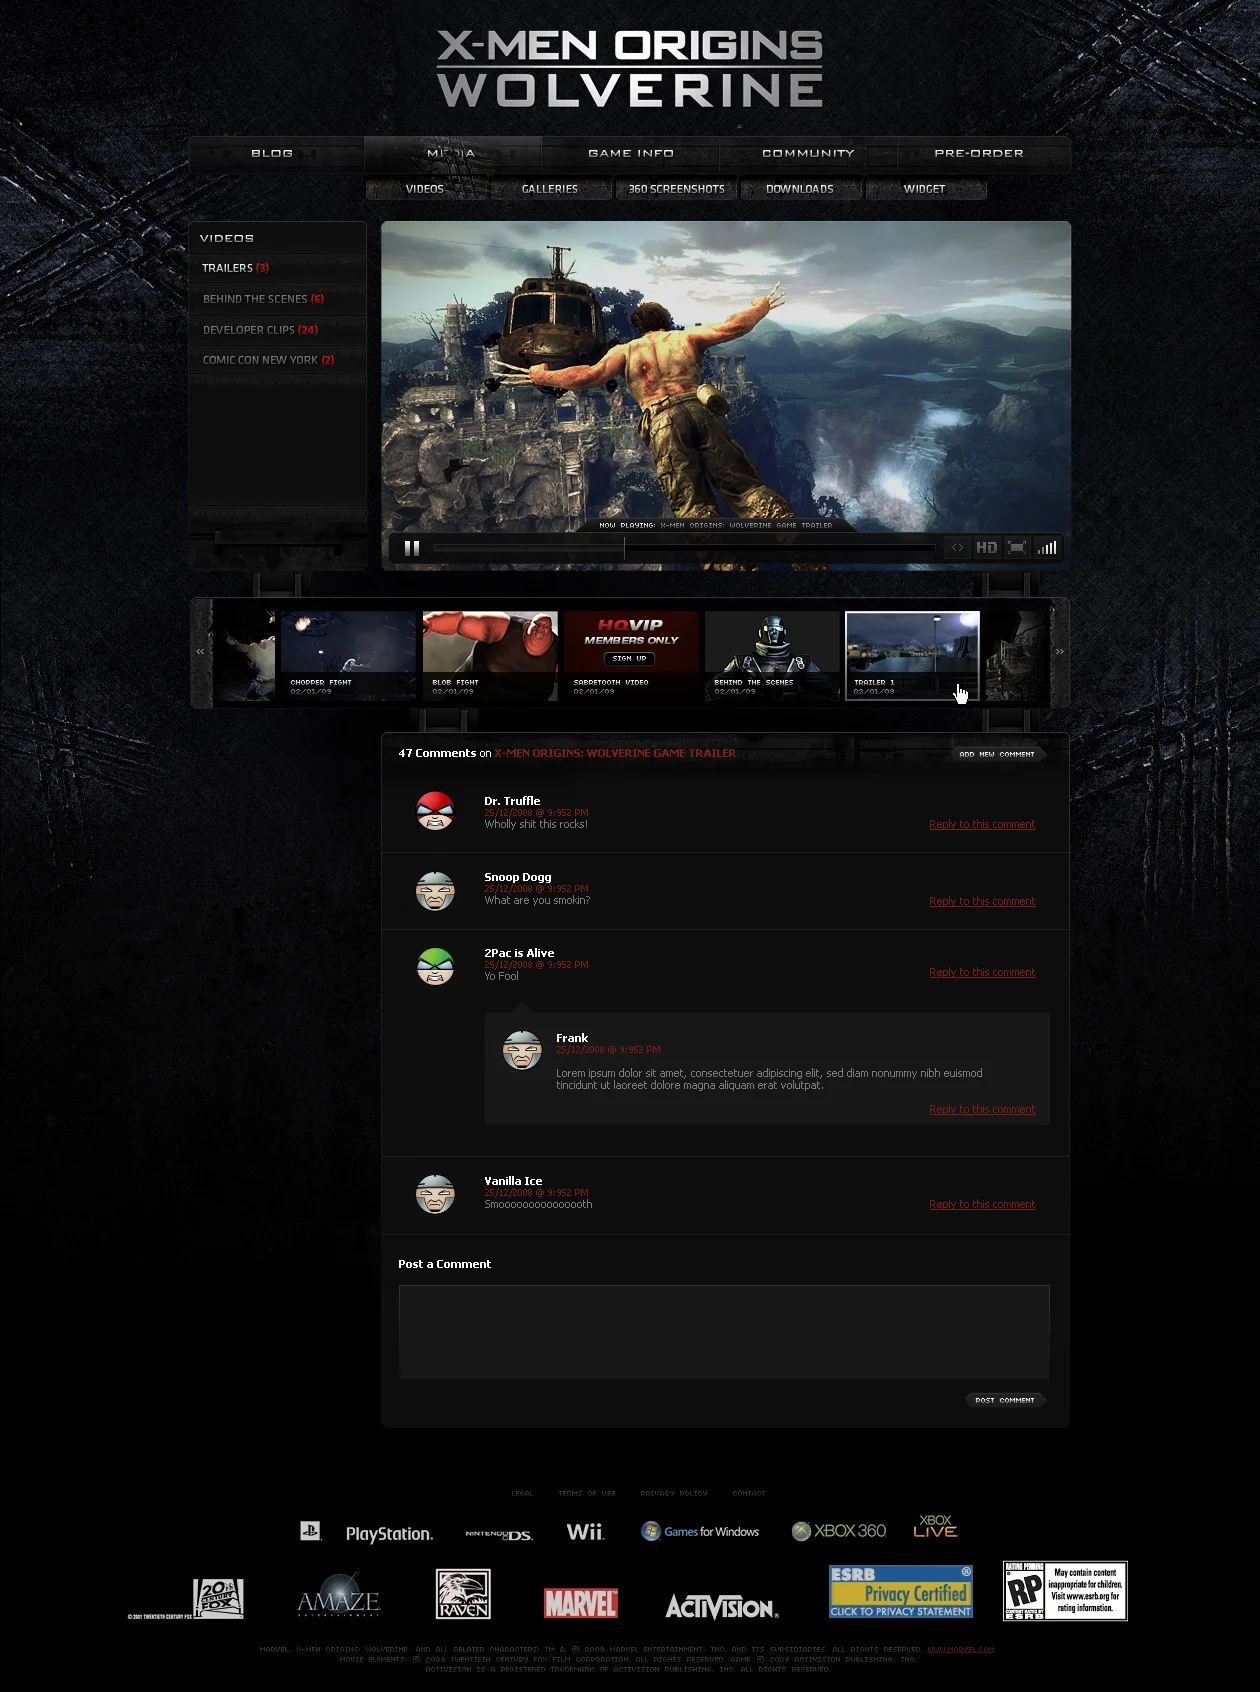1260x1692 pixels.
Task: Click the Xbox 360 logo
Action: click(x=838, y=1531)
